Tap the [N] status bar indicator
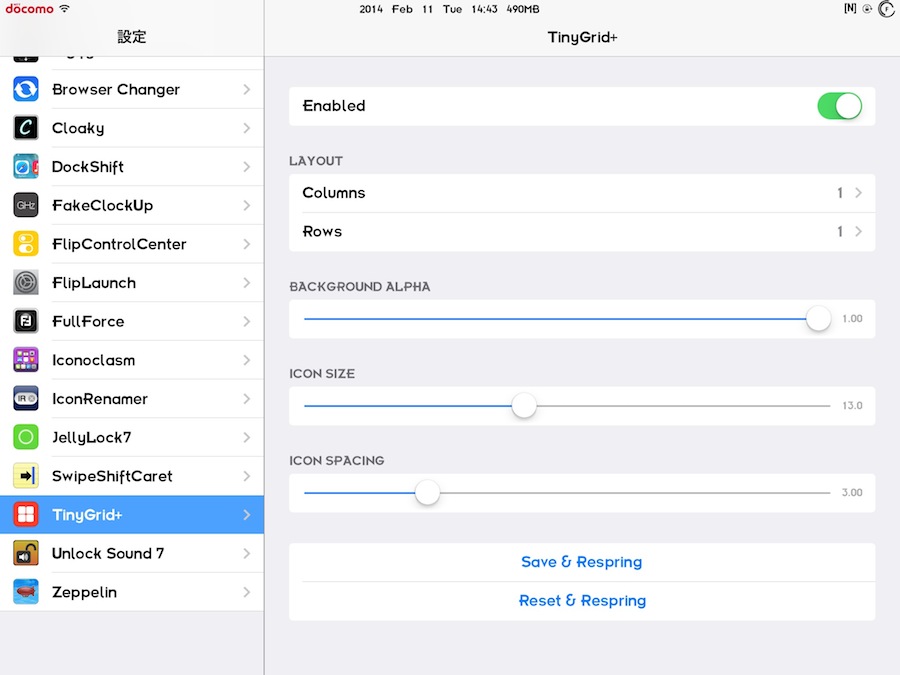Image resolution: width=900 pixels, height=675 pixels. point(850,8)
